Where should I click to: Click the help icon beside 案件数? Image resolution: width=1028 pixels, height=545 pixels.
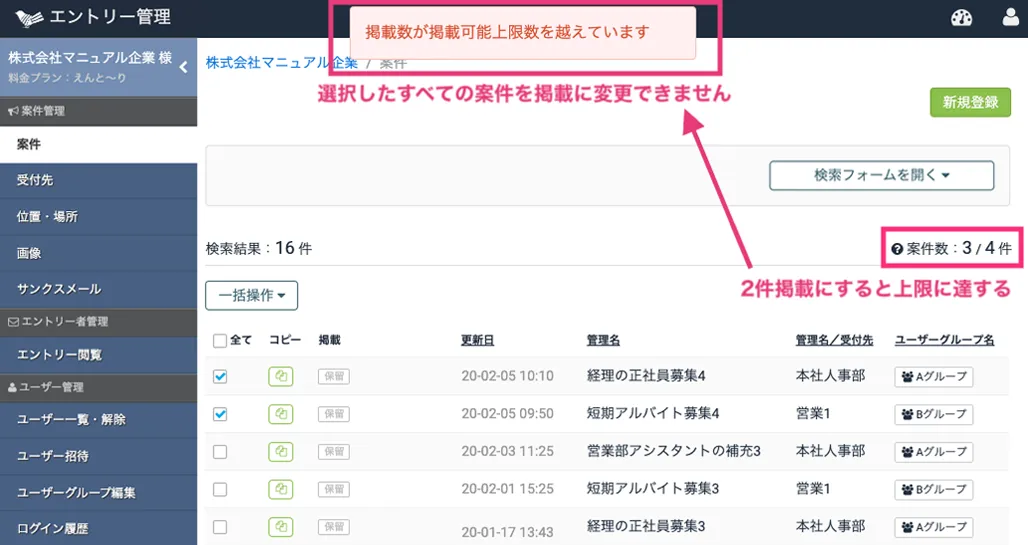[897, 248]
